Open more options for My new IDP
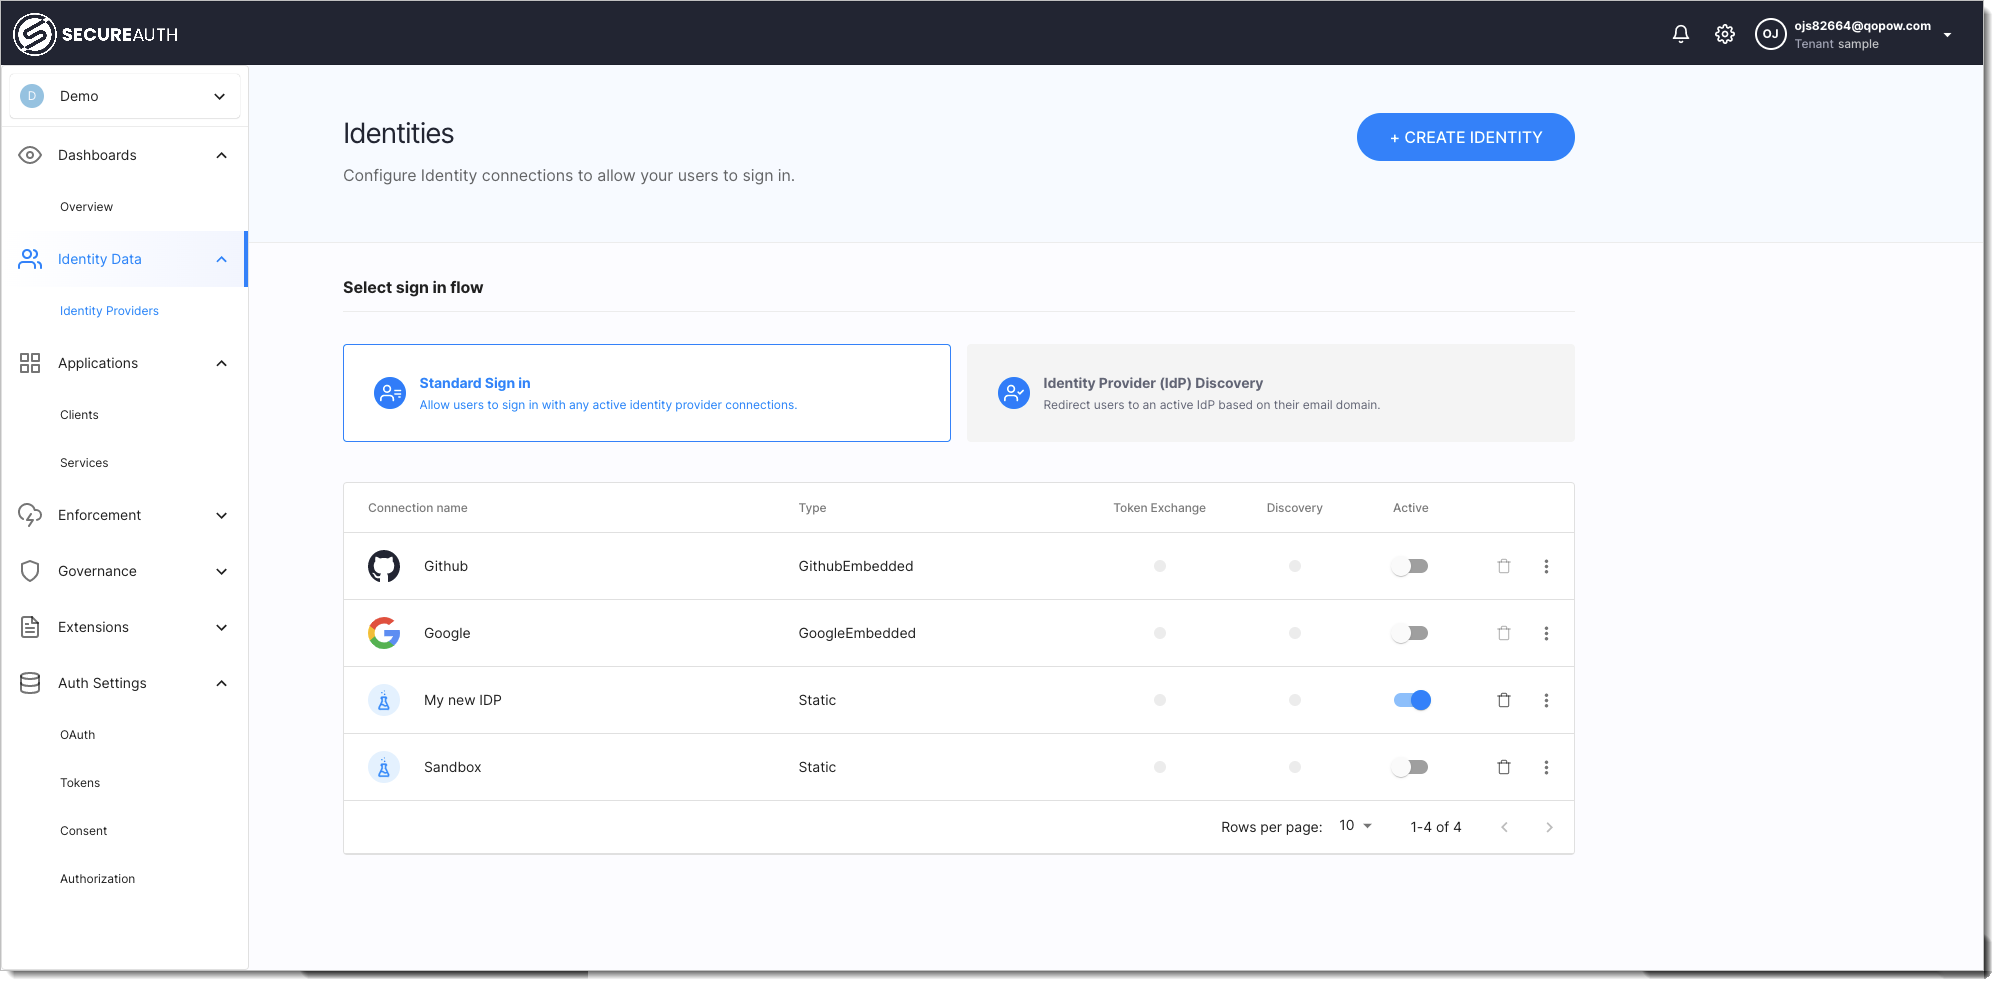This screenshot has height=986, width=1999. click(1546, 700)
